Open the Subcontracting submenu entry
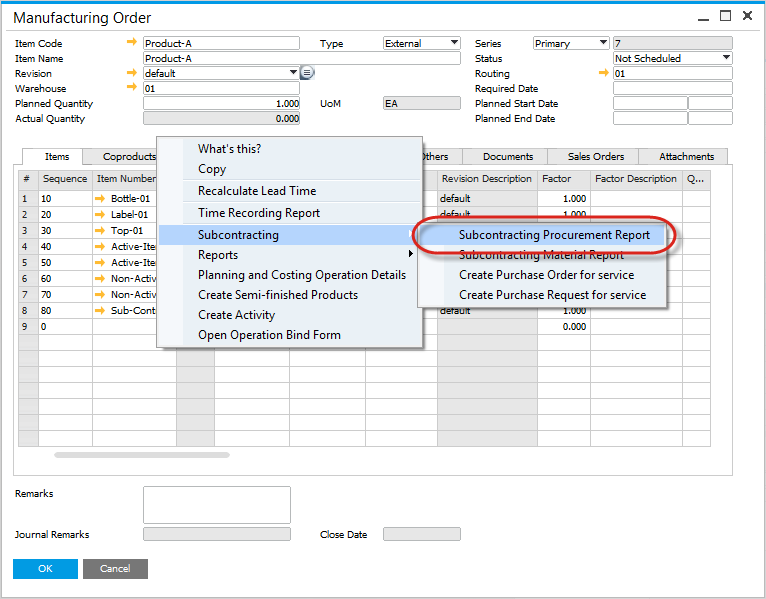This screenshot has height=599, width=766. [x=290, y=235]
